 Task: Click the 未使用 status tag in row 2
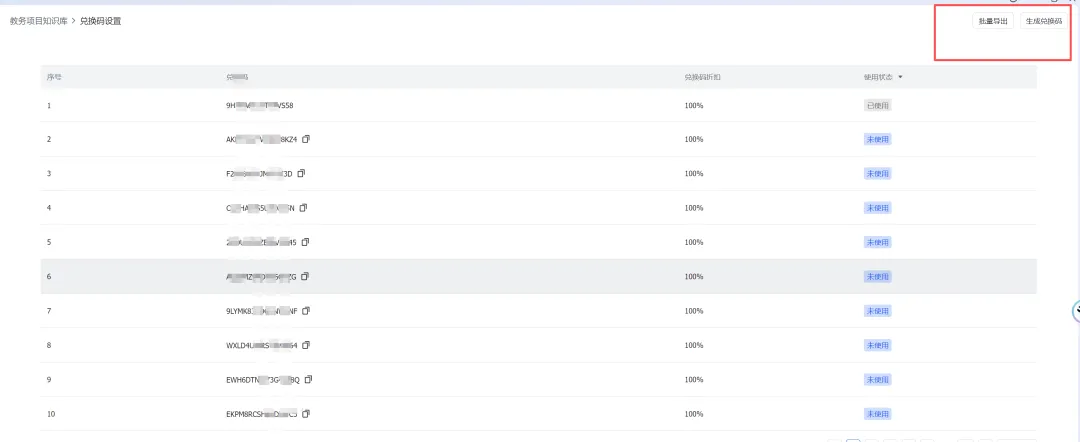click(x=876, y=139)
